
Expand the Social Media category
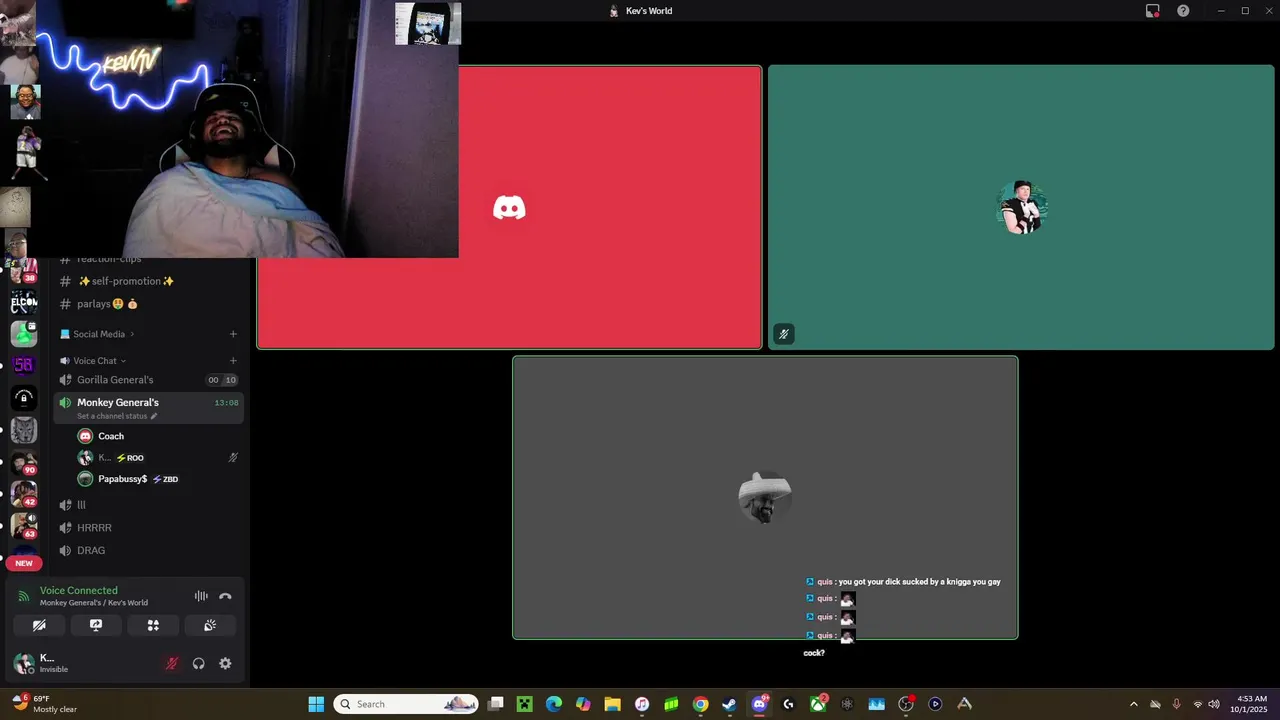coord(97,334)
